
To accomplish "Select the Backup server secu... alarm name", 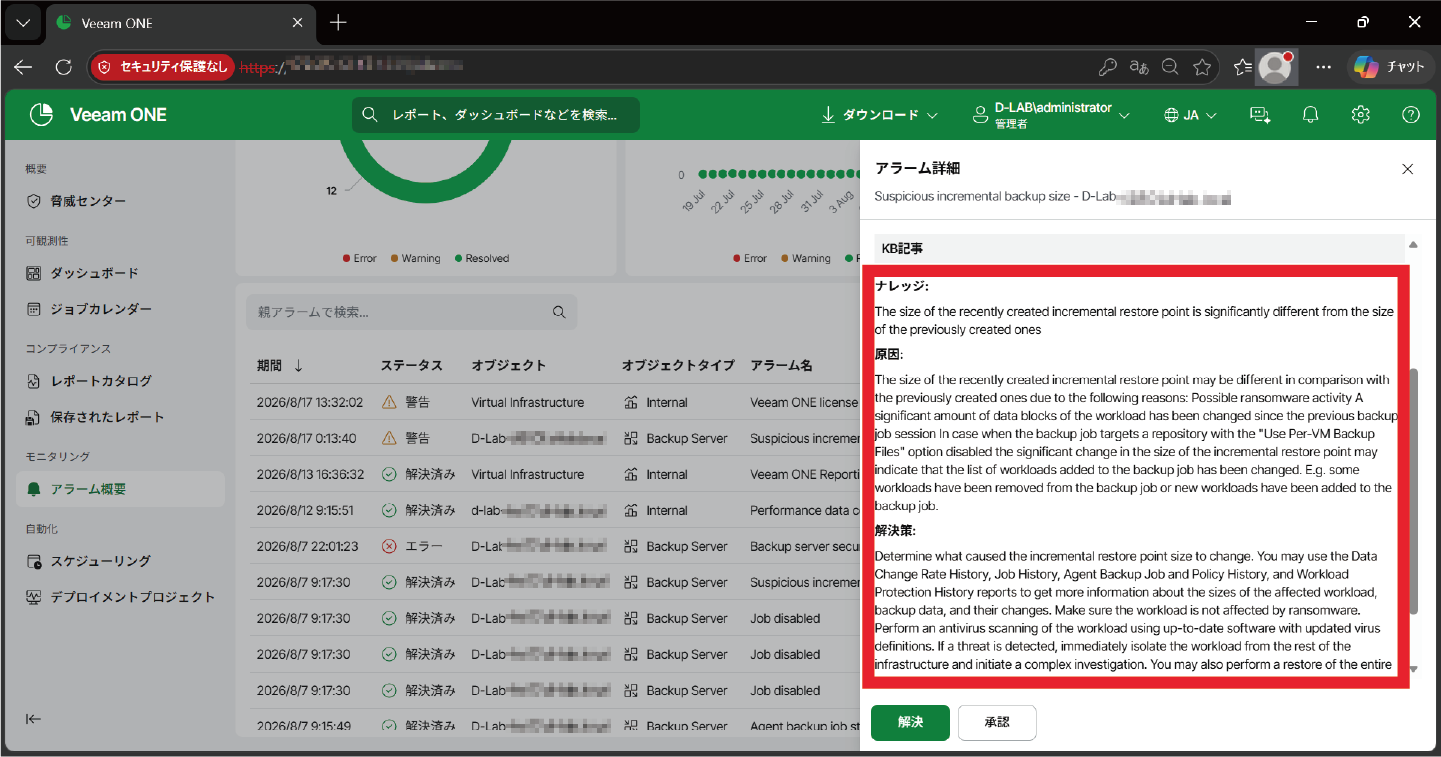I will tap(804, 546).
